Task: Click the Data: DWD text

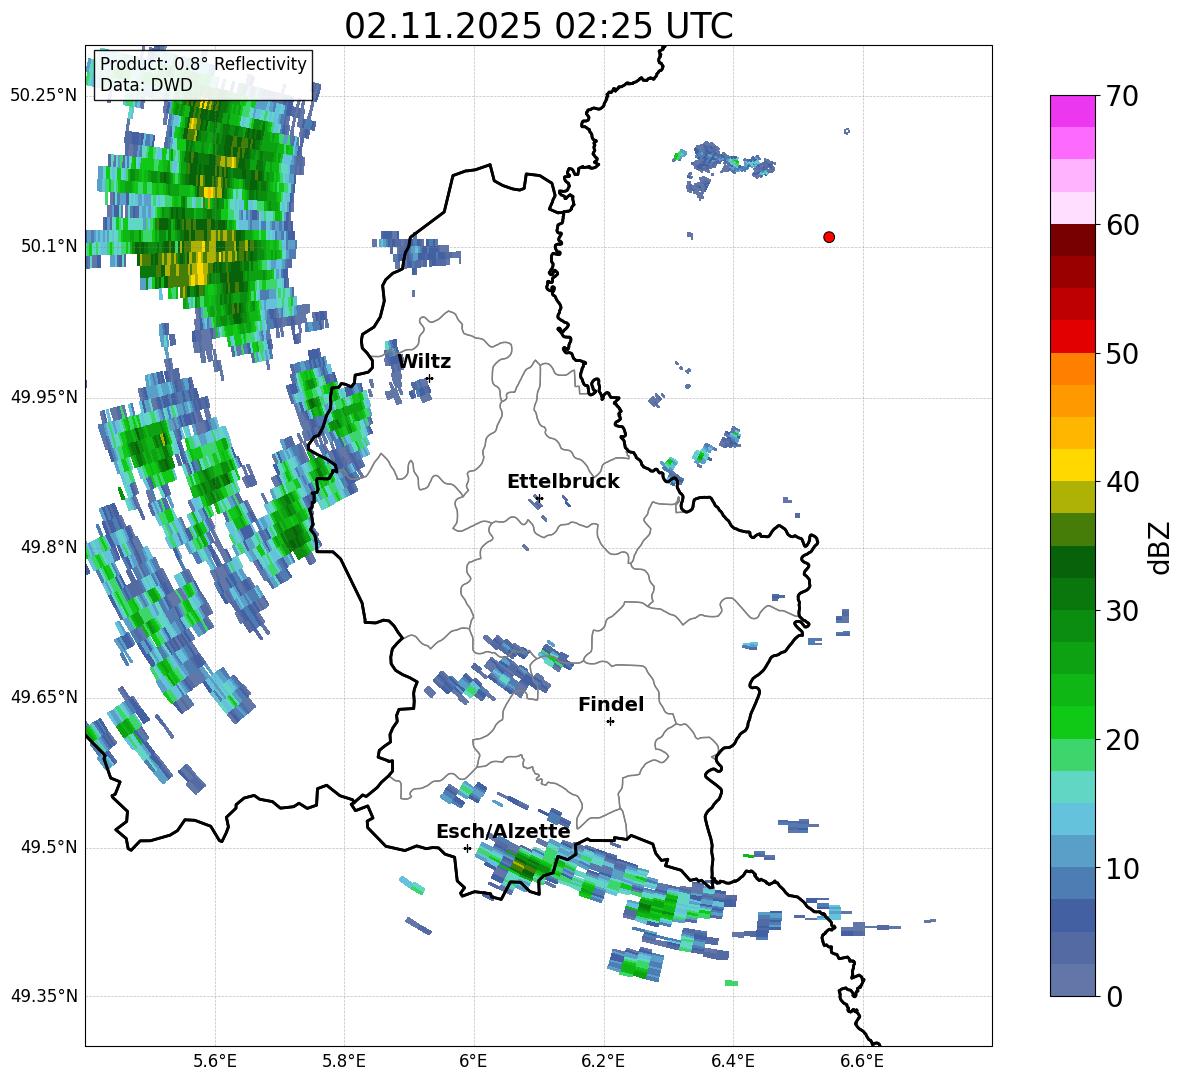Action: [x=146, y=85]
